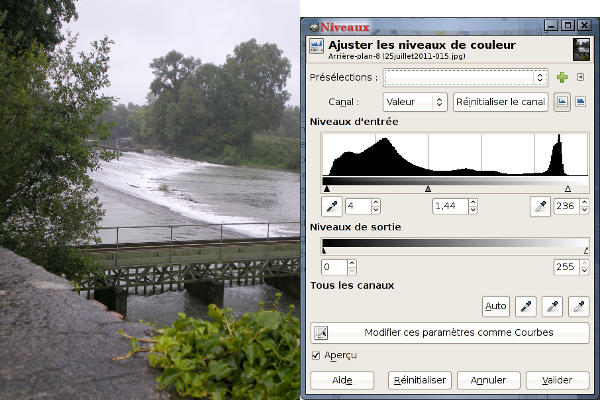Switch to linear histogram view
The width and height of the screenshot is (600, 400).
pos(562,102)
